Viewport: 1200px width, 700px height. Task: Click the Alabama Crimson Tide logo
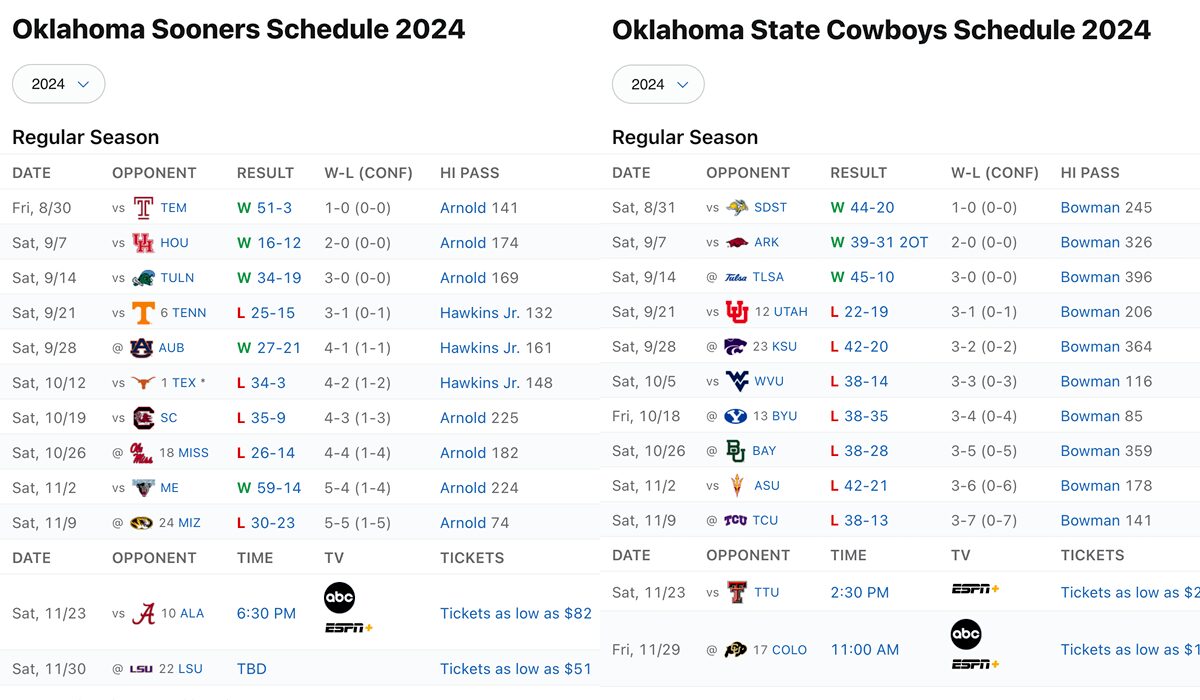click(x=143, y=613)
